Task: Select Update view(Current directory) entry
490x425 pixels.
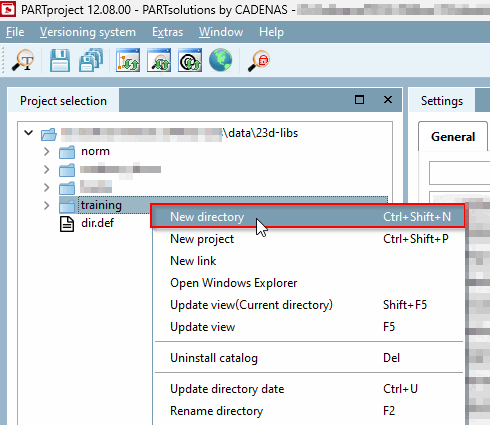Action: (x=309, y=305)
